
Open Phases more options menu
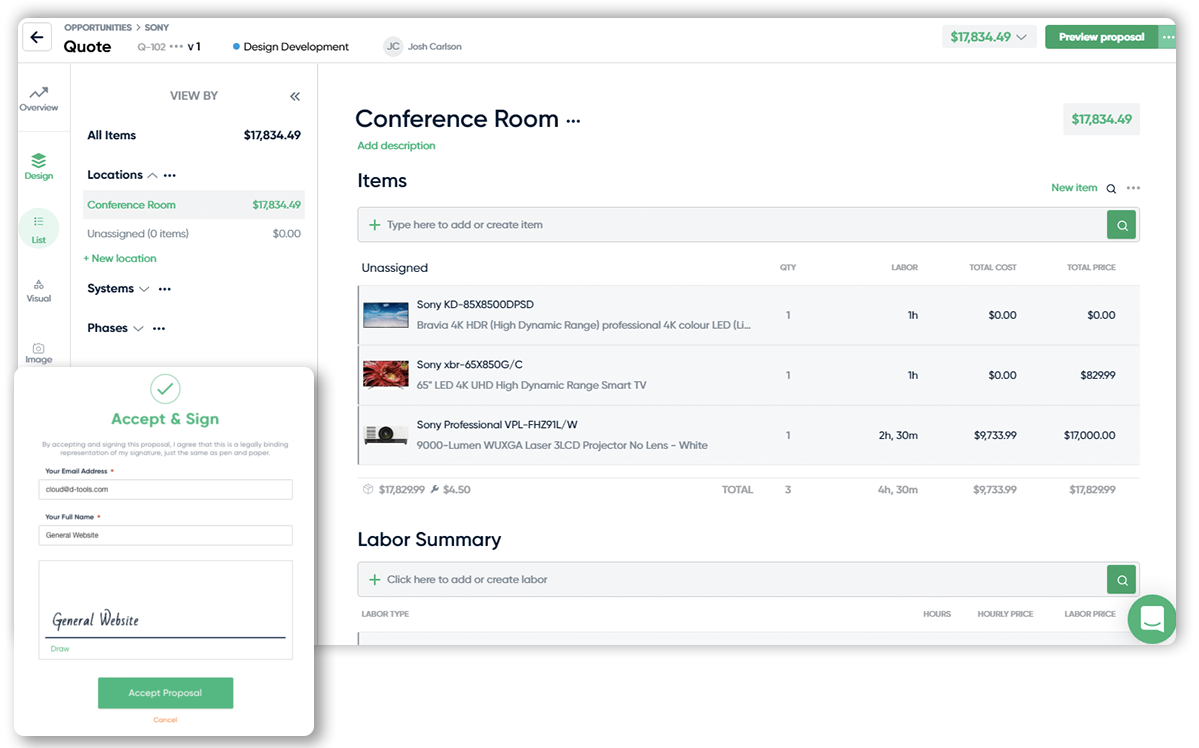pos(159,328)
